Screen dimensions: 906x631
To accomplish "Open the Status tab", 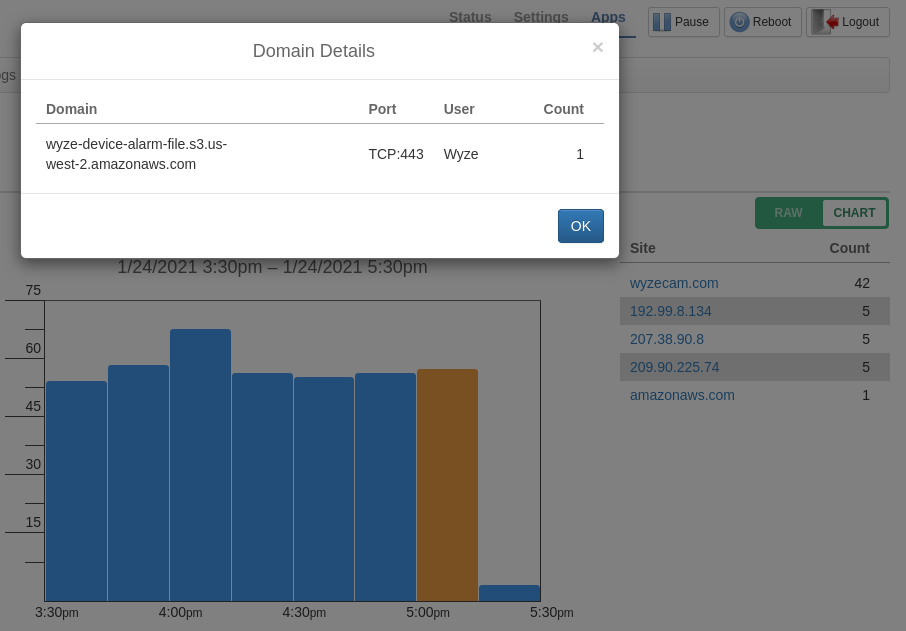I will click(470, 17).
